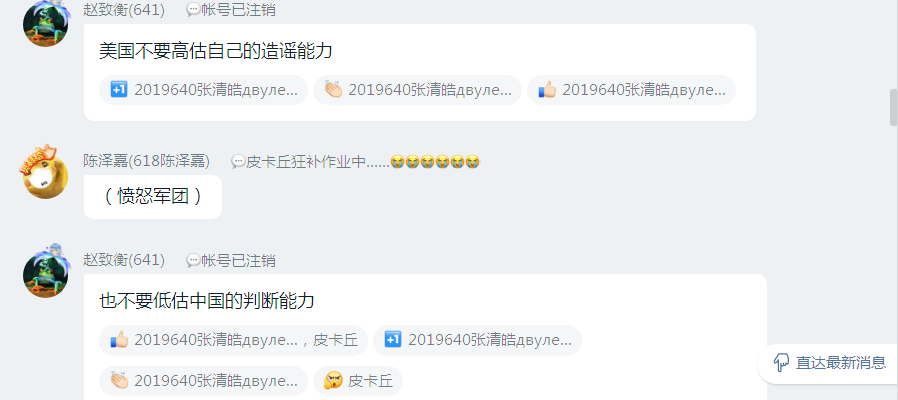Click the clapping hands reaction on the first message
The height and width of the screenshot is (400, 898).
point(418,90)
